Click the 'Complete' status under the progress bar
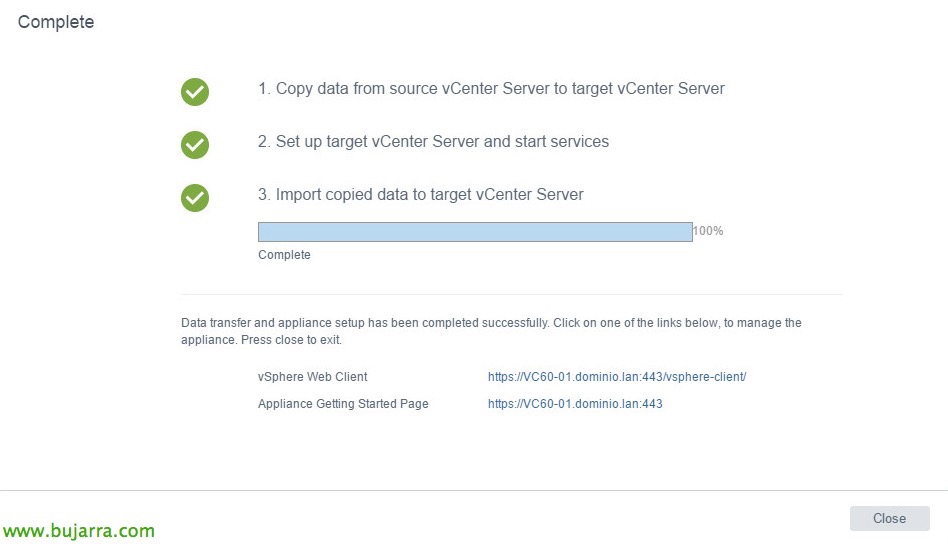Image resolution: width=948 pixels, height=544 pixels. pos(284,255)
